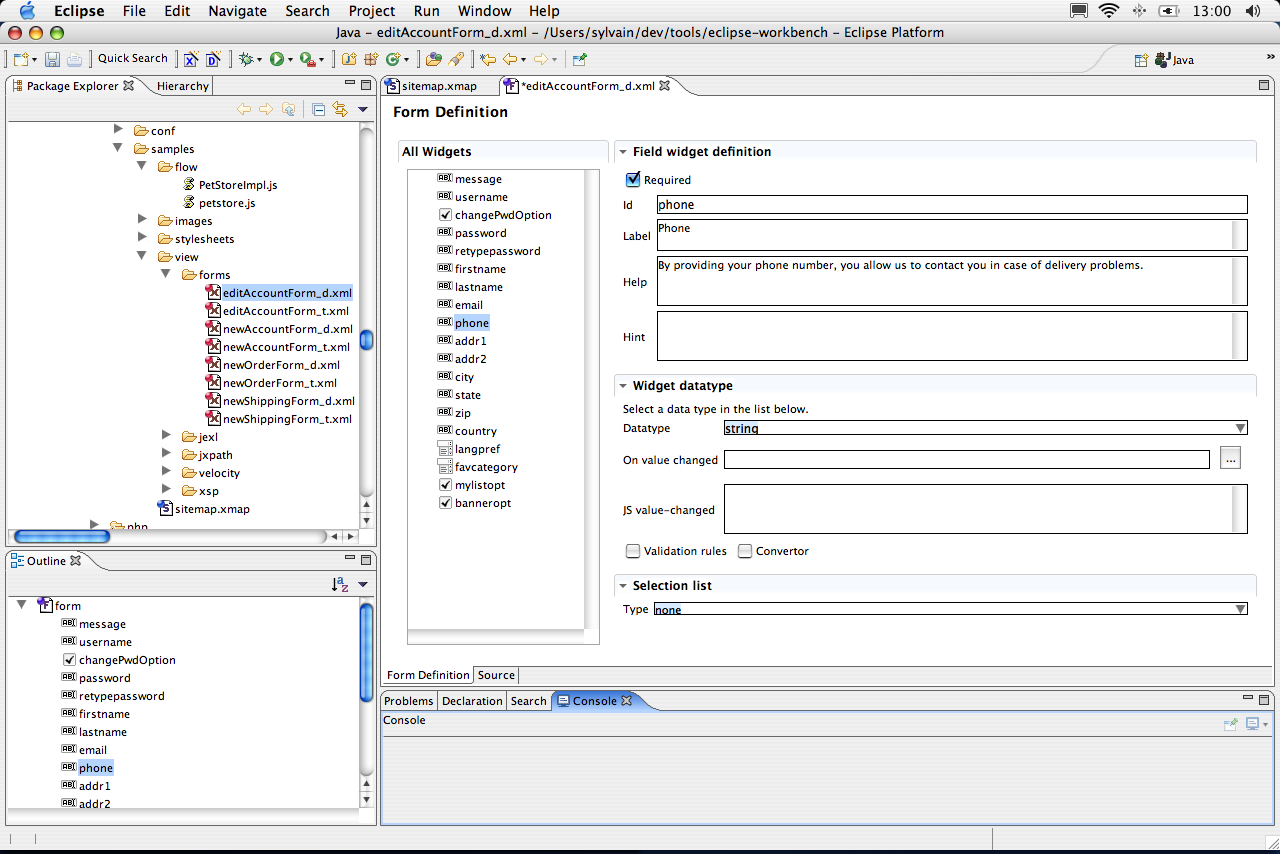Click into the Hint text field
Image resolution: width=1280 pixels, height=854 pixels.
point(945,336)
